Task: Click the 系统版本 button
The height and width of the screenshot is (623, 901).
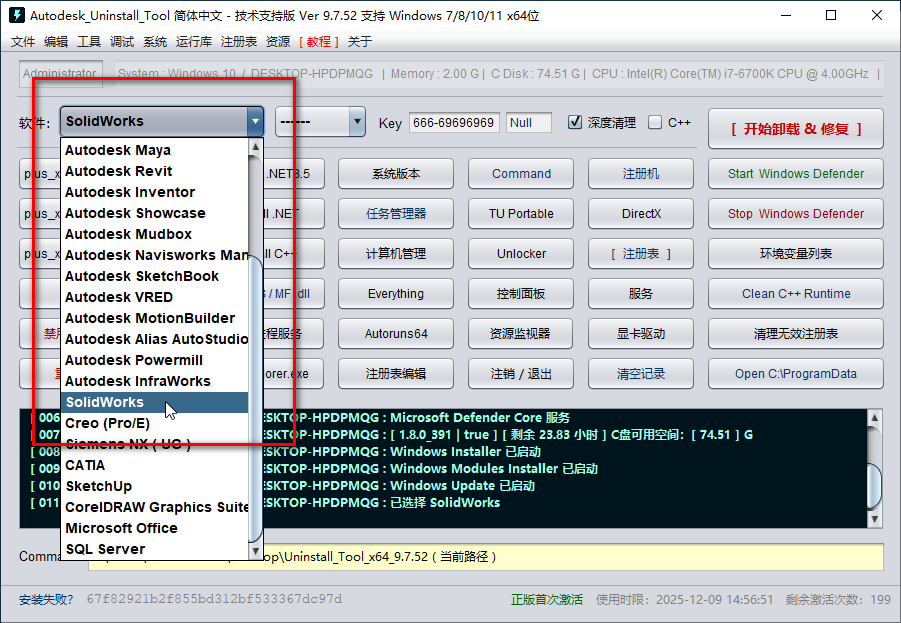Action: (x=395, y=174)
